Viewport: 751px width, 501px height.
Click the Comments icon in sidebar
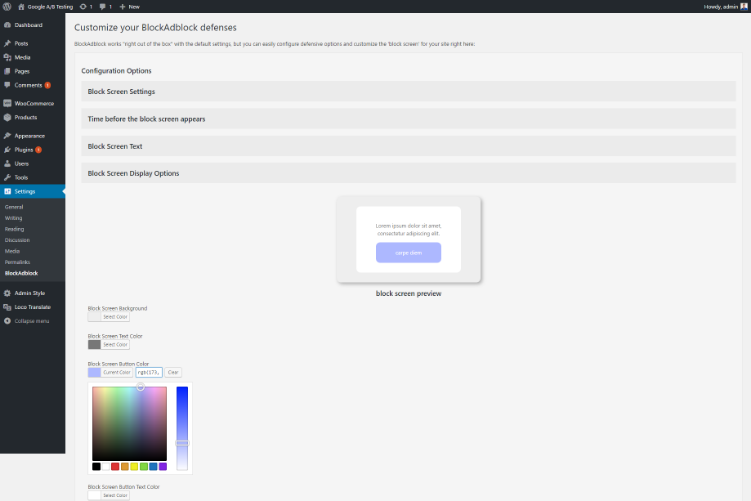pos(7,85)
